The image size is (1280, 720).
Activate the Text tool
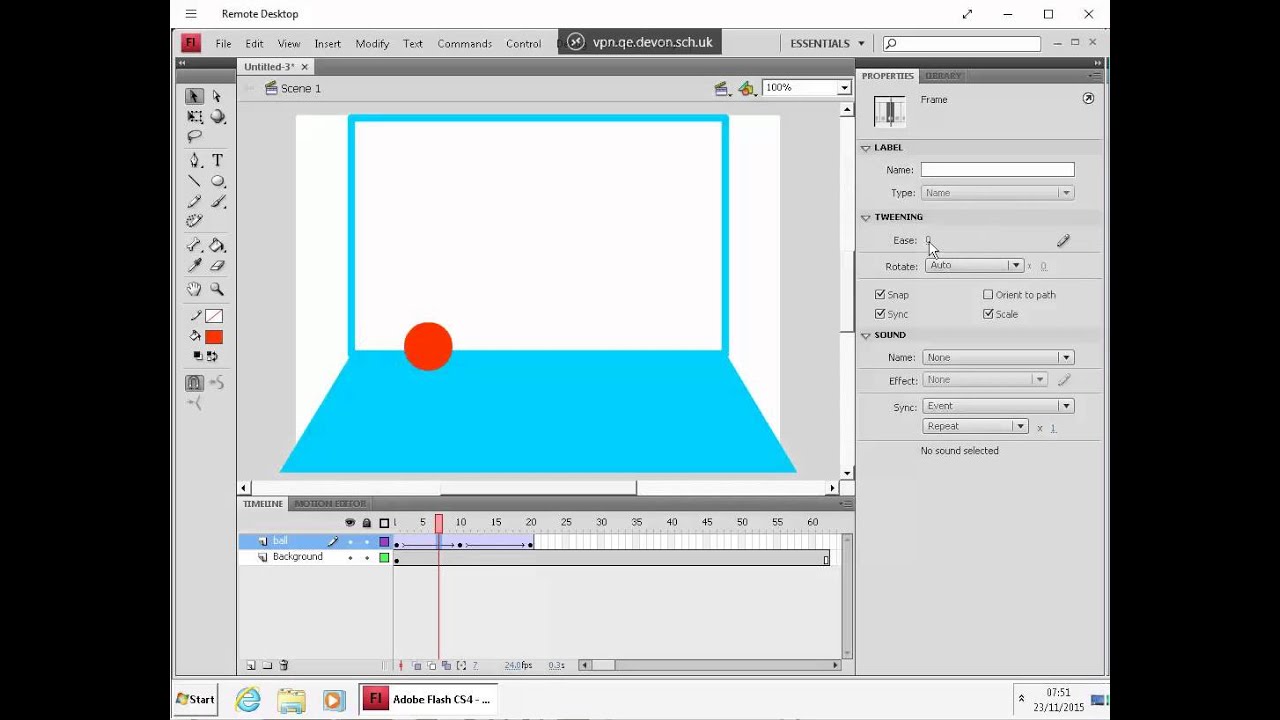[217, 160]
